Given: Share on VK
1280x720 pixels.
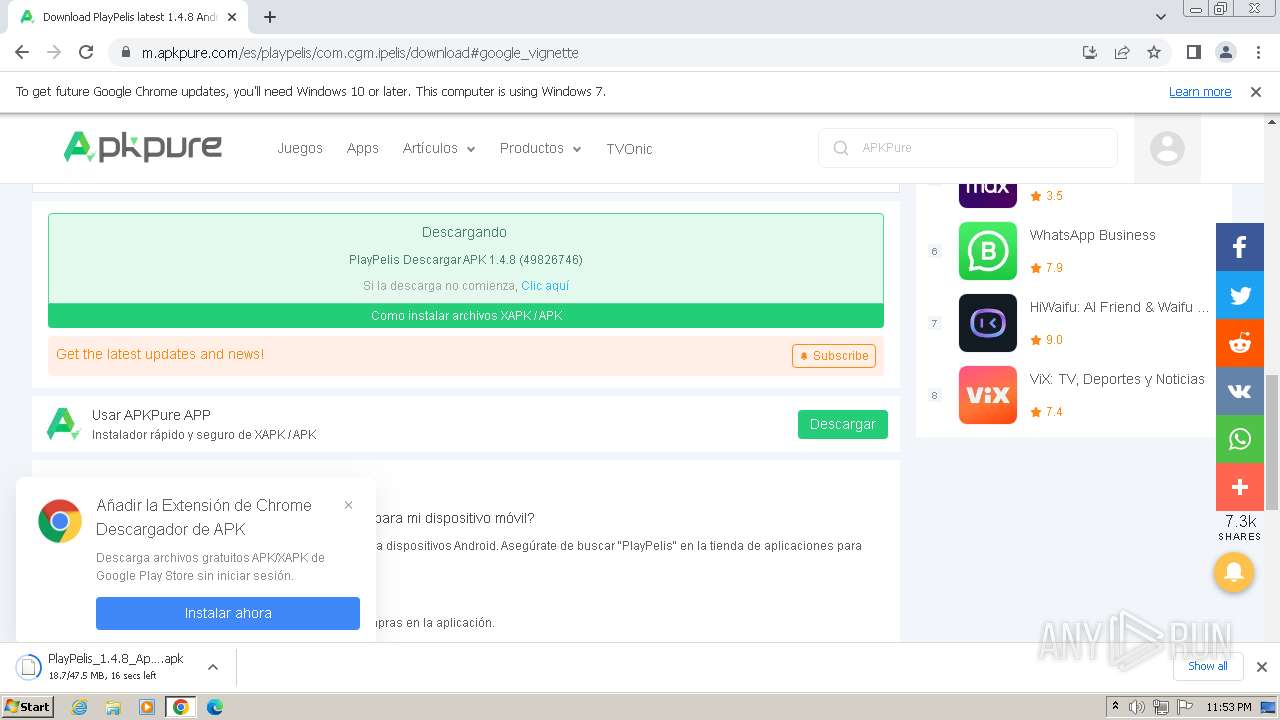Looking at the screenshot, I should (1240, 391).
